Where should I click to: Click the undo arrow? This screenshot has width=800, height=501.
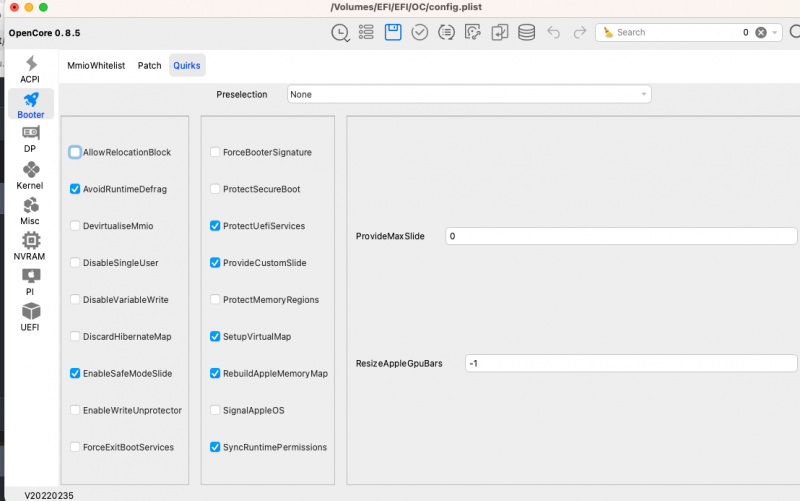[554, 33]
